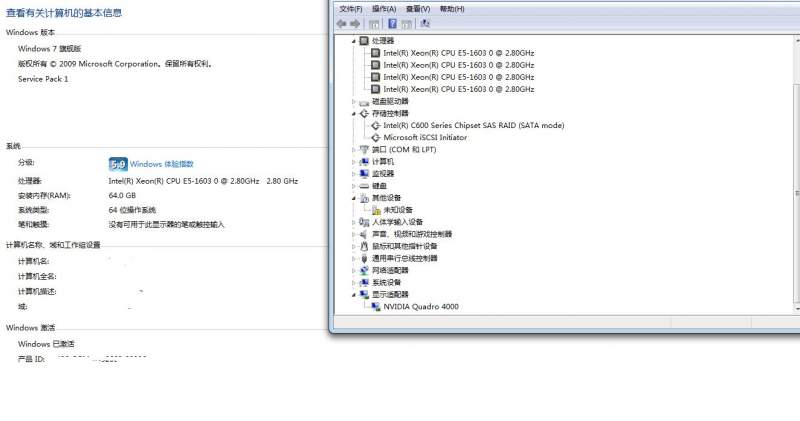Expand the 网络适配器 node

354,270
